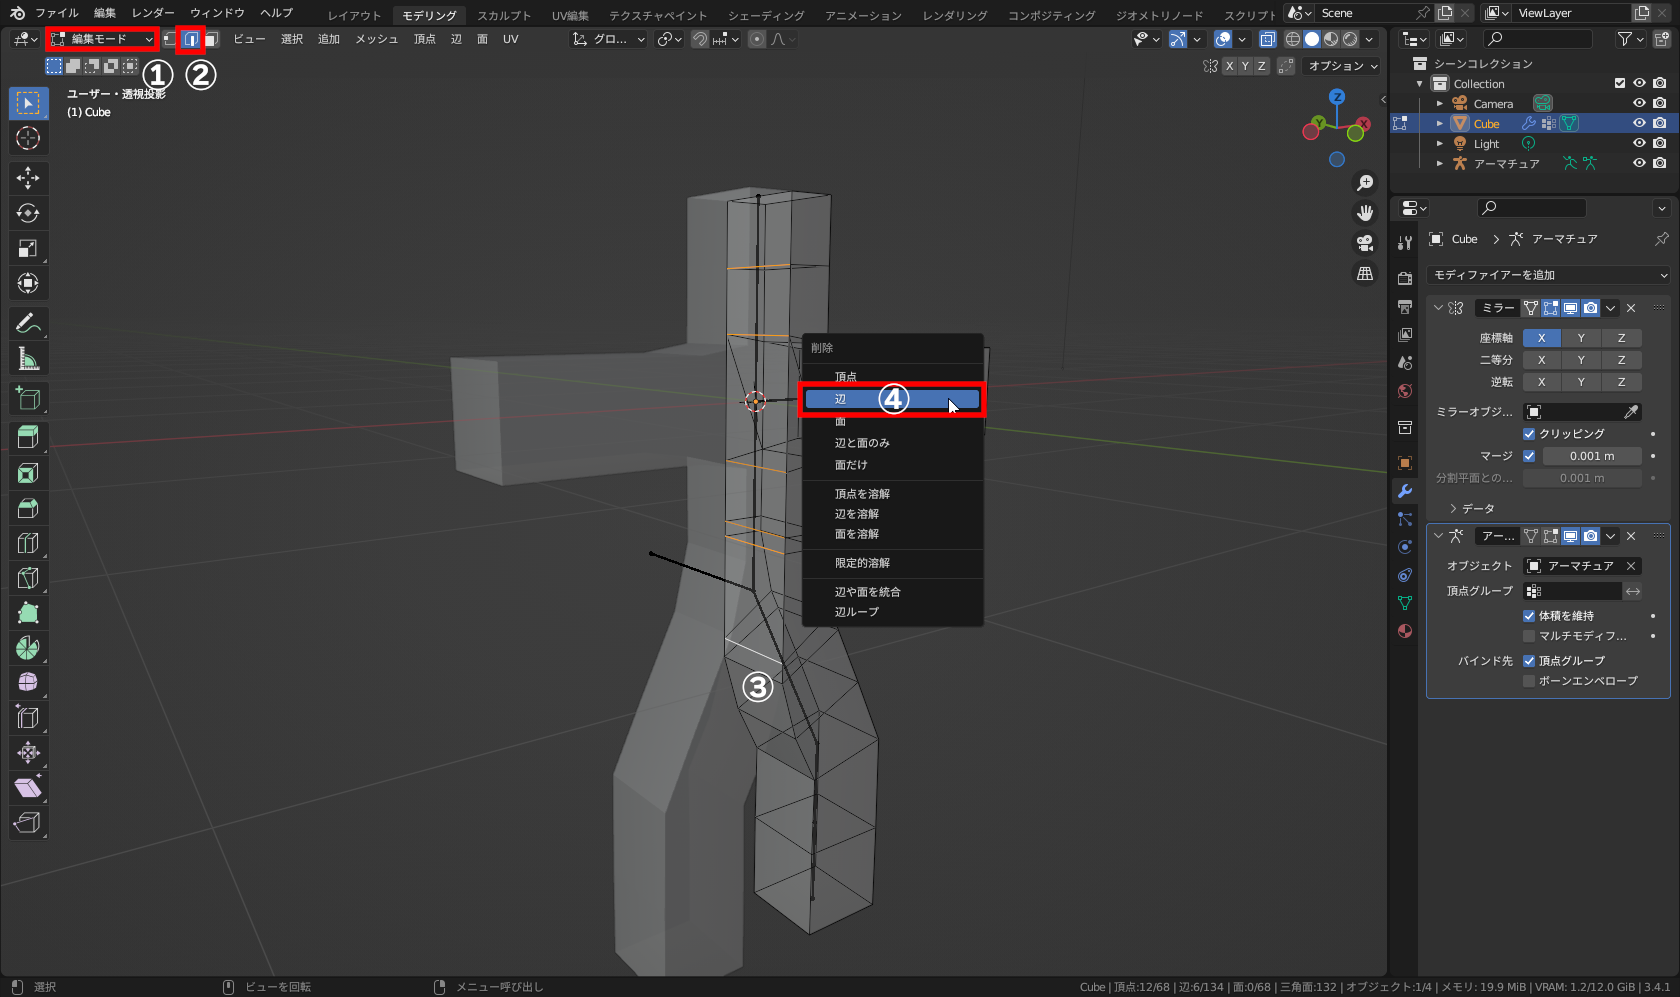1680x997 pixels.
Task: Click the ミラーオブジェクト object field
Action: pos(1572,412)
